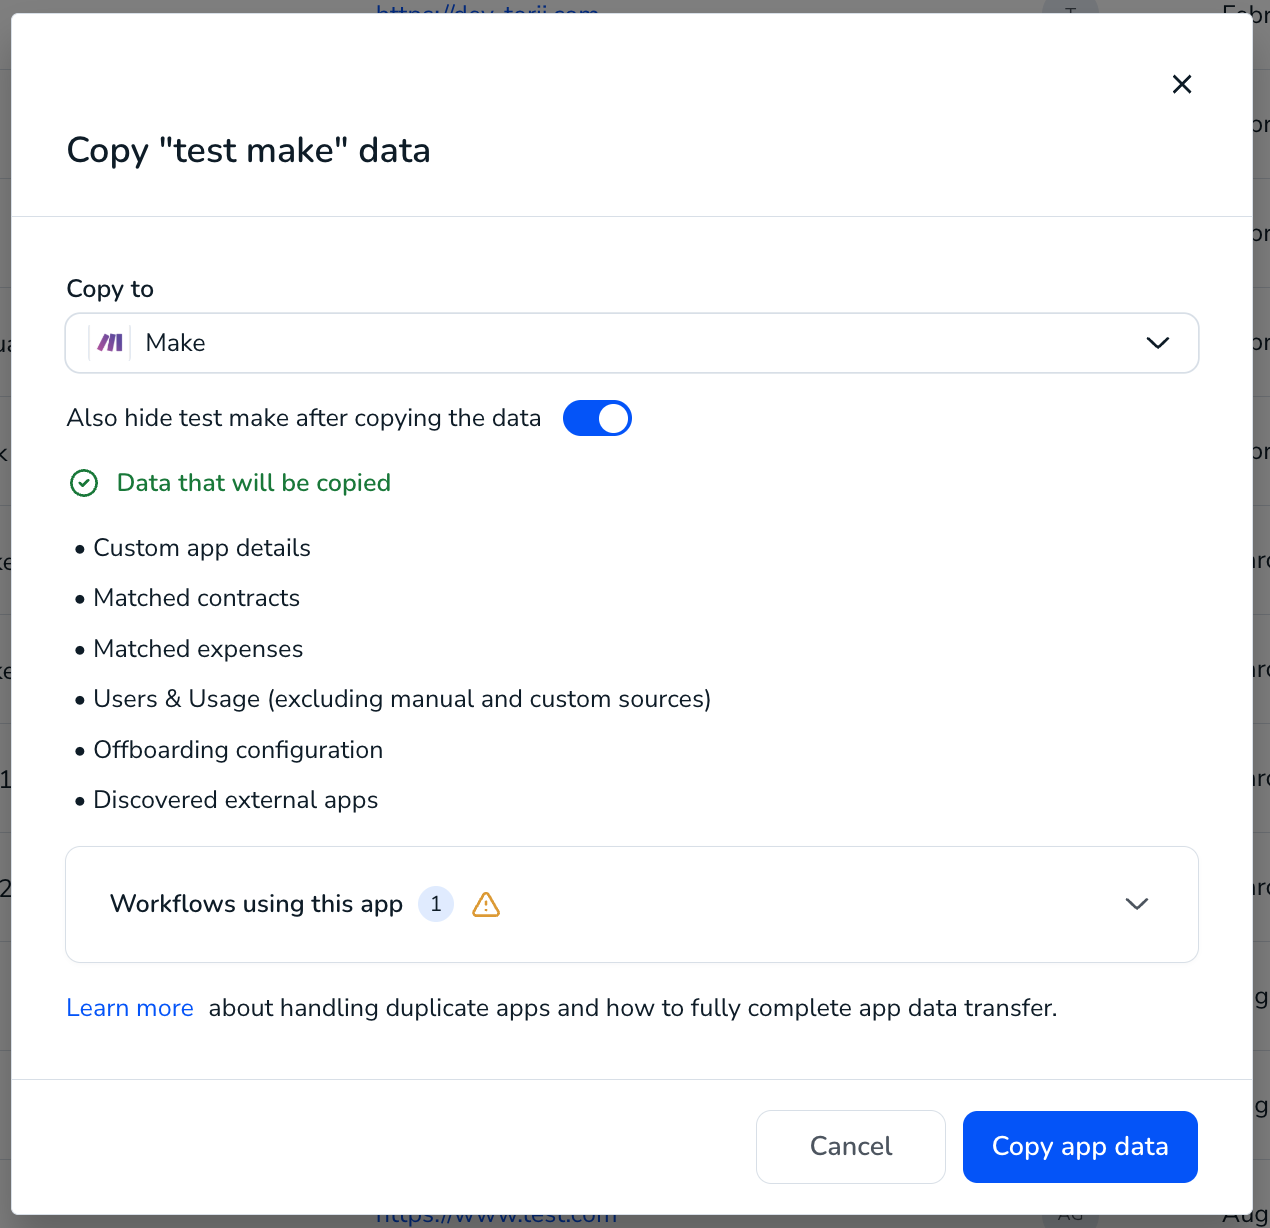The image size is (1270, 1228).
Task: Click the Discovered external apps item
Action: point(236,800)
